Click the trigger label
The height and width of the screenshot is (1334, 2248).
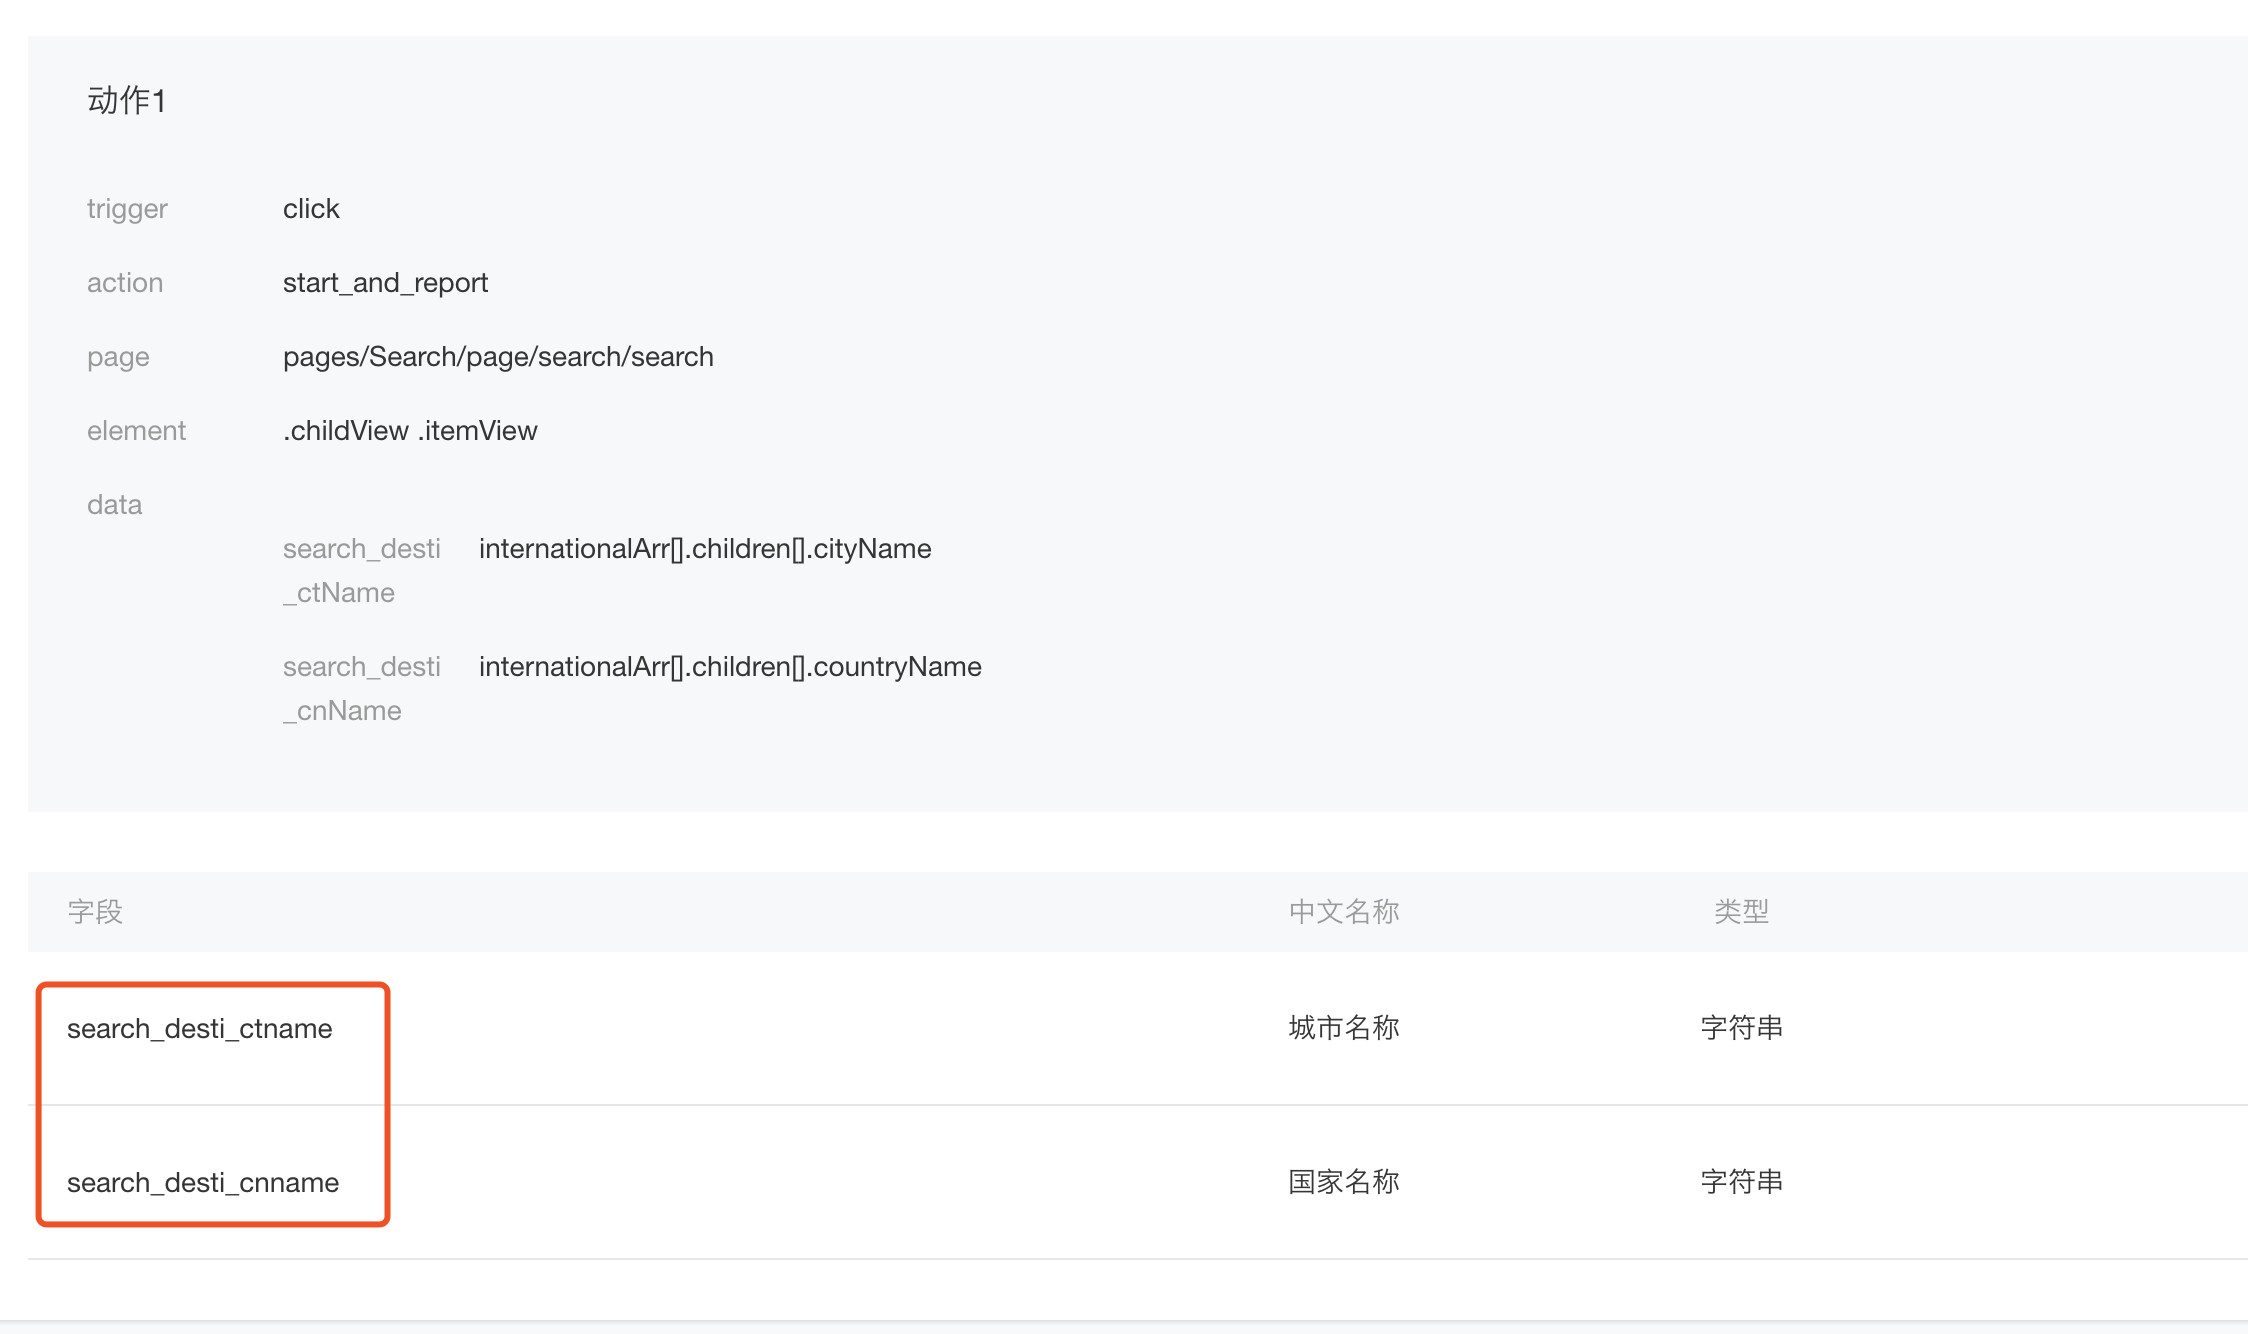(x=127, y=209)
